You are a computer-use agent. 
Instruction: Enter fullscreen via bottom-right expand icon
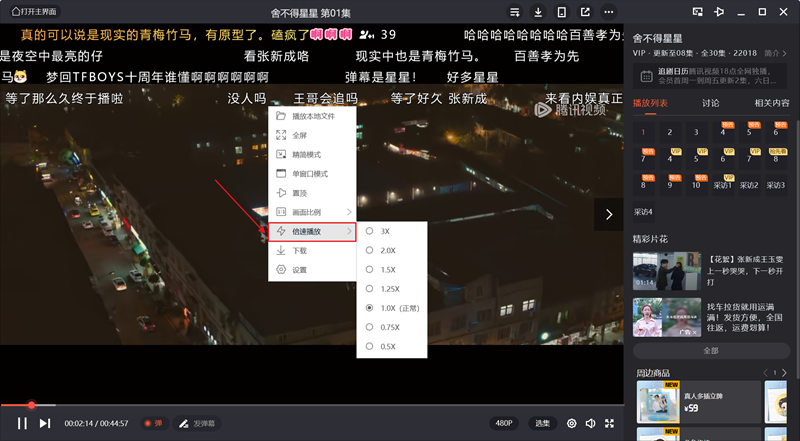[x=609, y=423]
